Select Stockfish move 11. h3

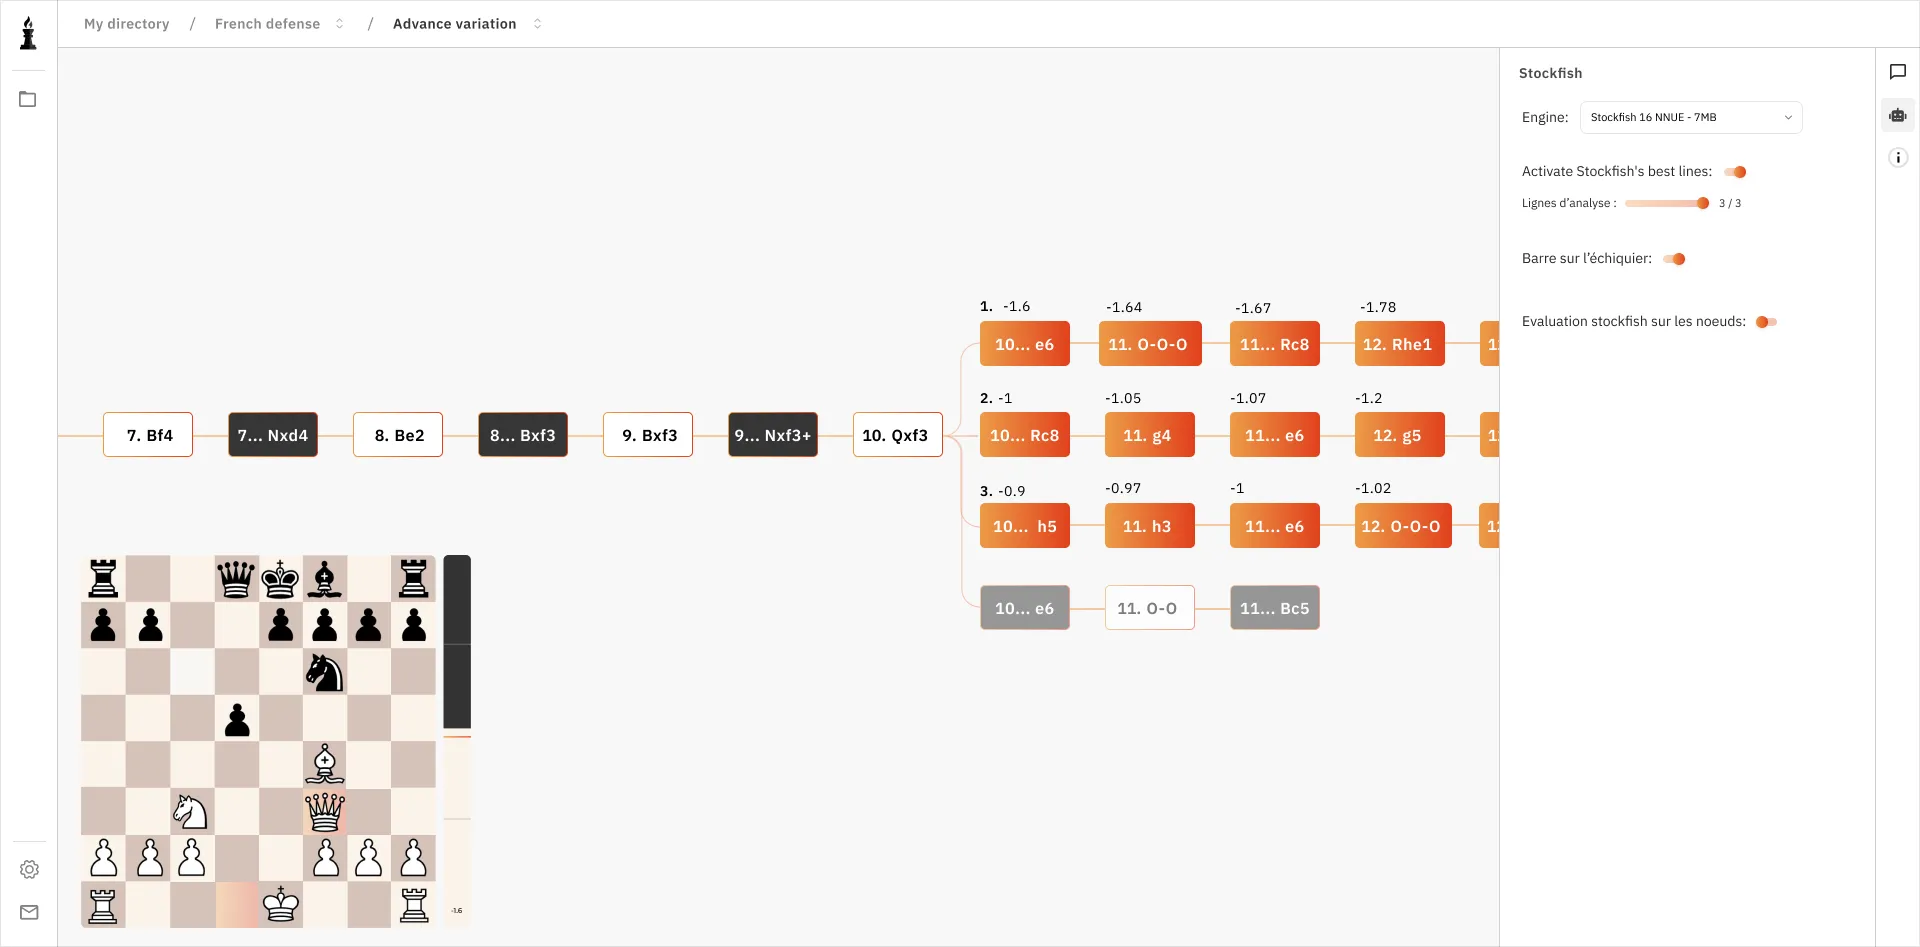pos(1150,526)
